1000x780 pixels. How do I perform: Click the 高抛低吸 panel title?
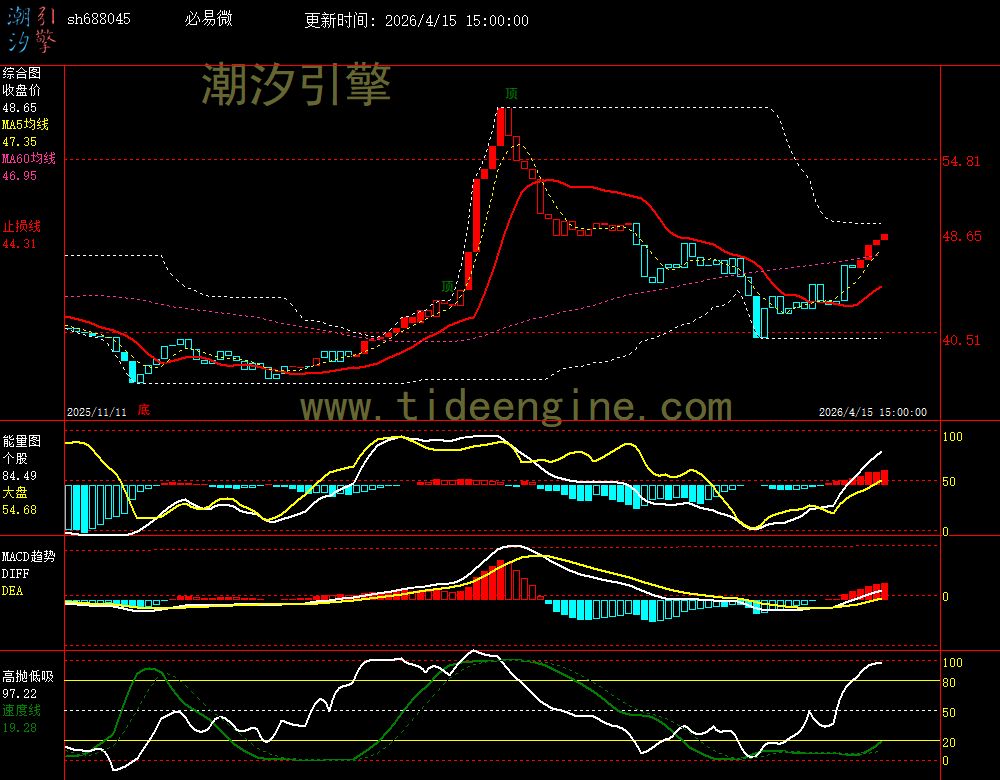pos(26,677)
